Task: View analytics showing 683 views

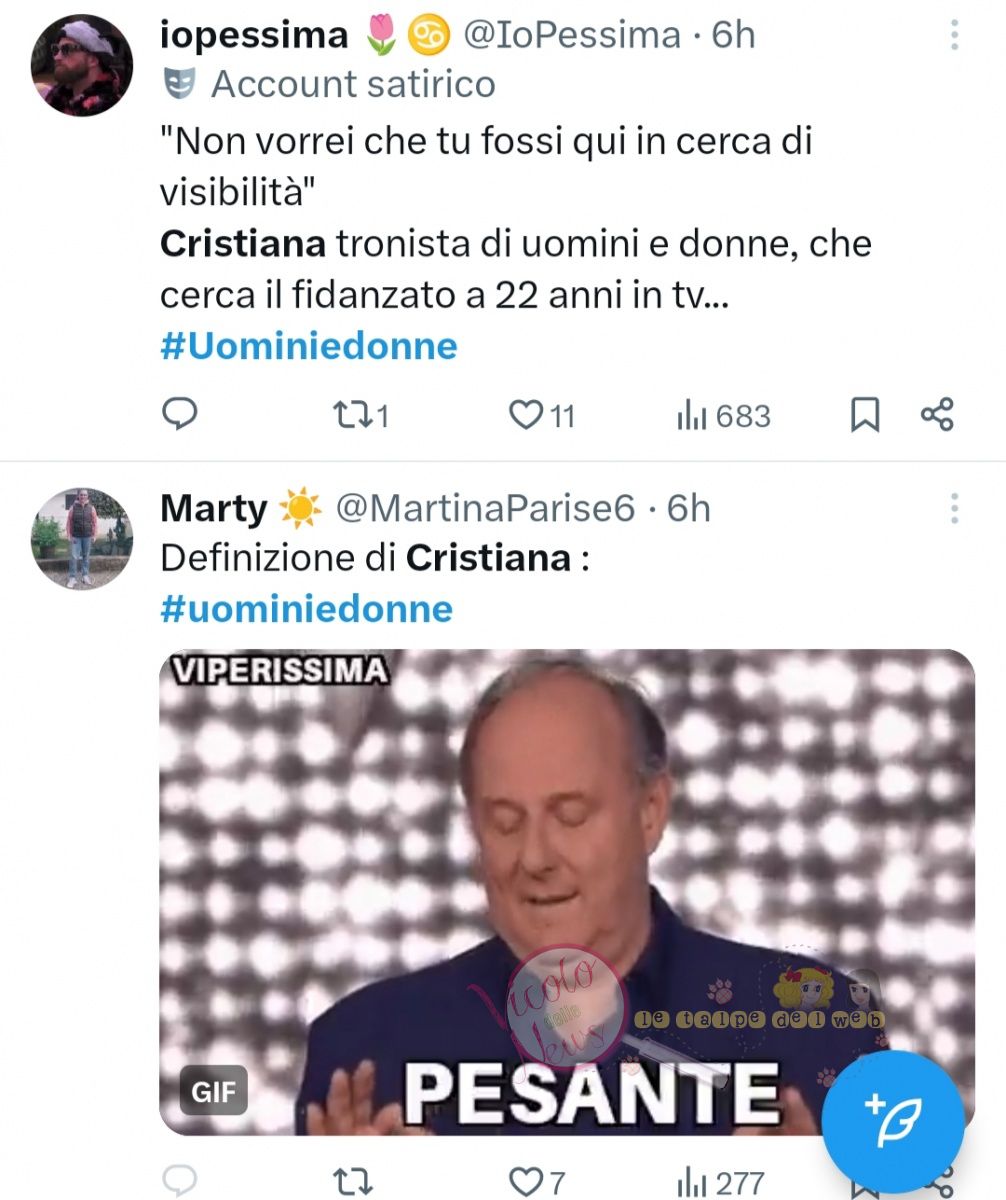Action: pyautogui.click(x=724, y=415)
